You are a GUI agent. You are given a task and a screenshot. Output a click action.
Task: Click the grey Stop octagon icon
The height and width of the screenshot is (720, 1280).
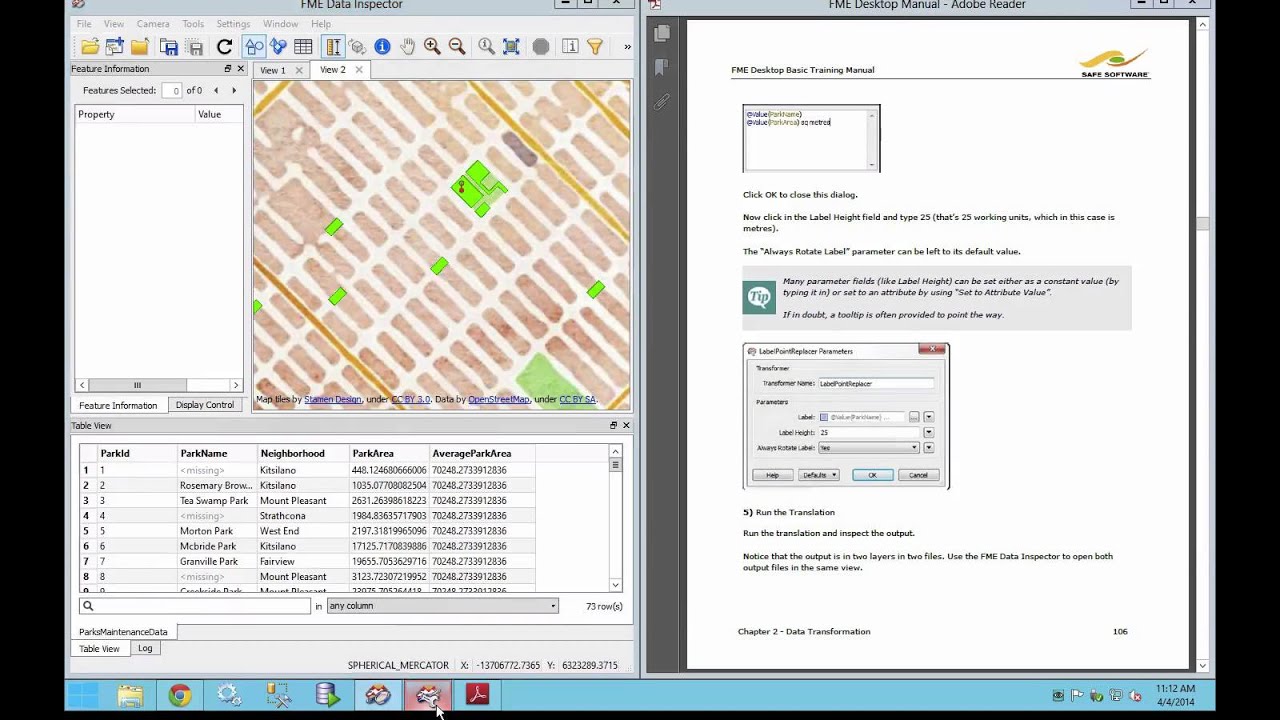(x=541, y=46)
